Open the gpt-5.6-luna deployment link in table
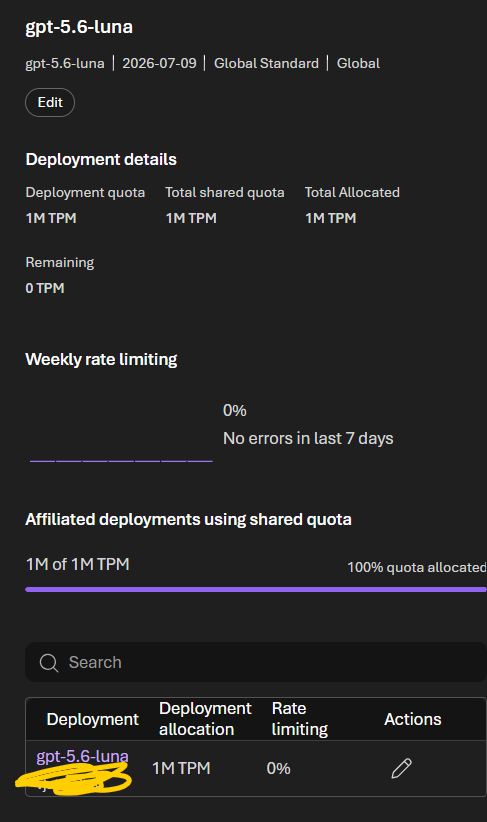The width and height of the screenshot is (487, 822). click(82, 756)
